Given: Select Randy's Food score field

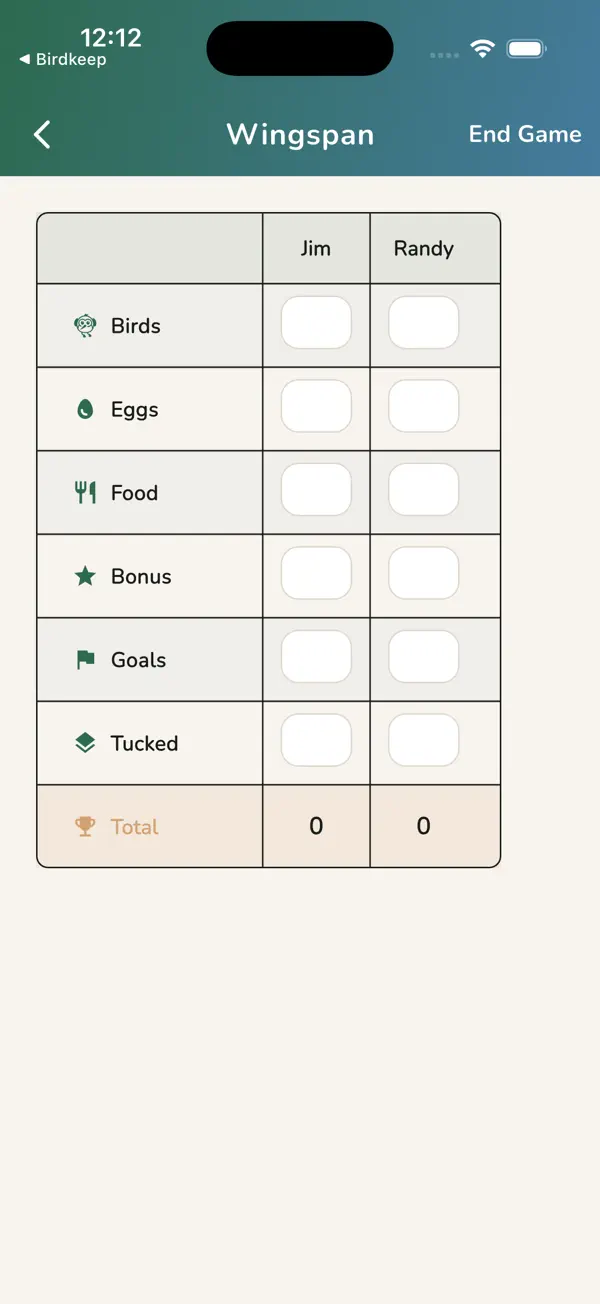Looking at the screenshot, I should click(424, 490).
